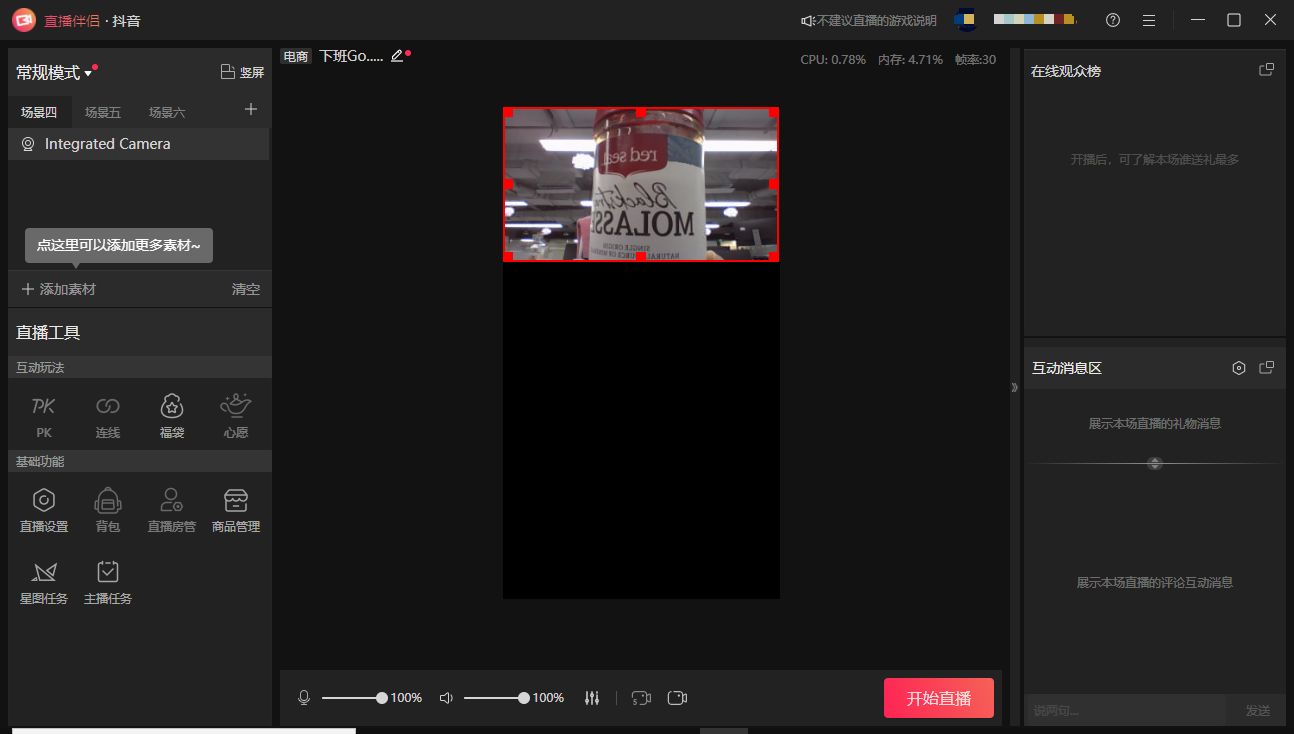This screenshot has height=734, width=1294.
Task: Open the help question mark icon
Action: click(x=1113, y=20)
